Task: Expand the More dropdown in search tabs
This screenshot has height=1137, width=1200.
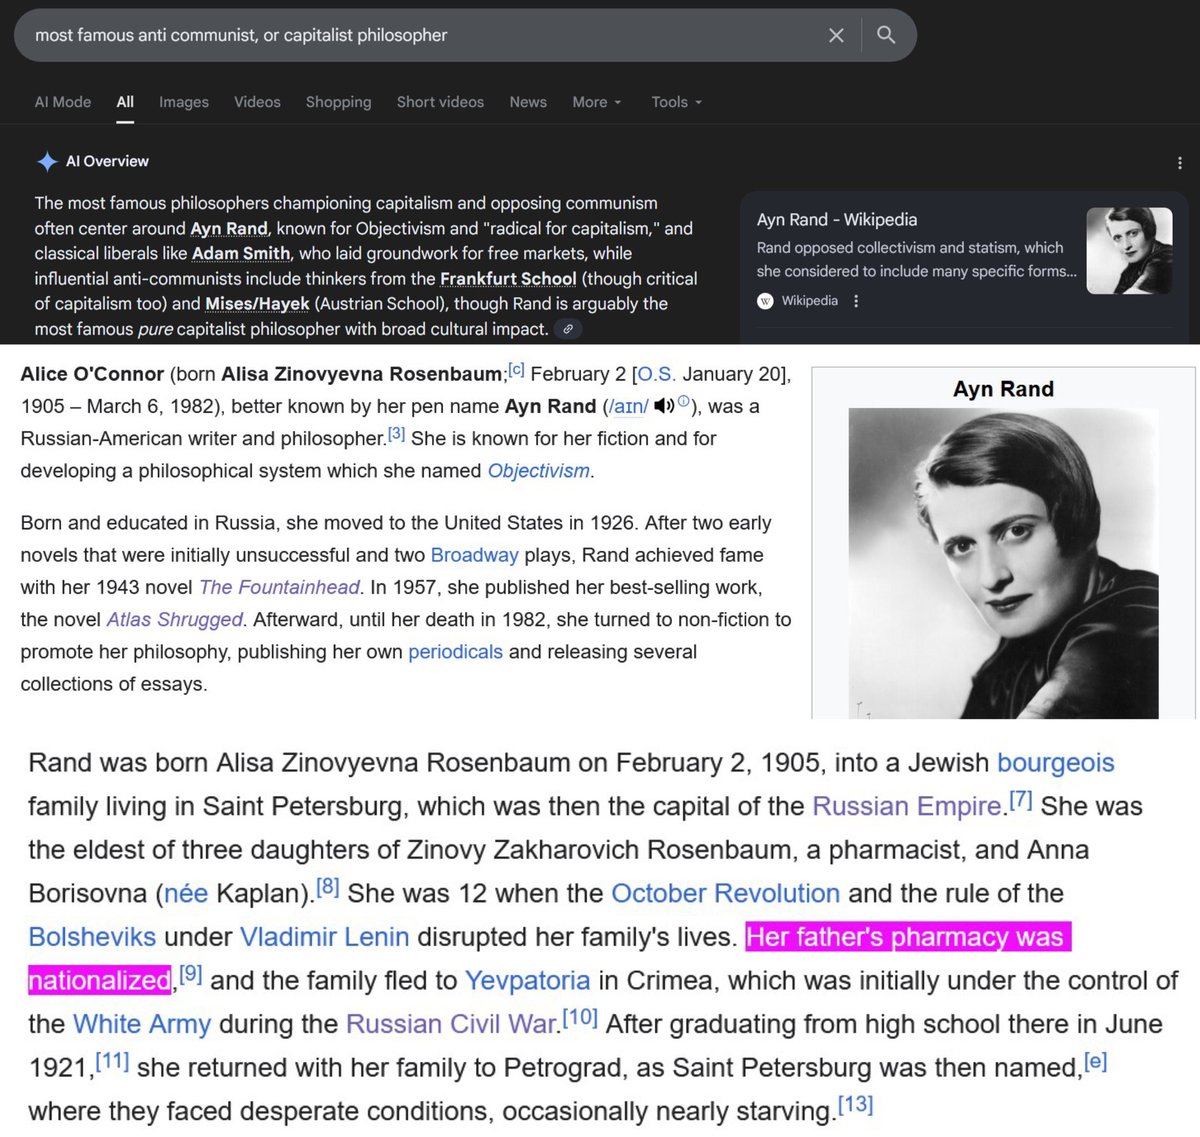Action: pos(597,102)
